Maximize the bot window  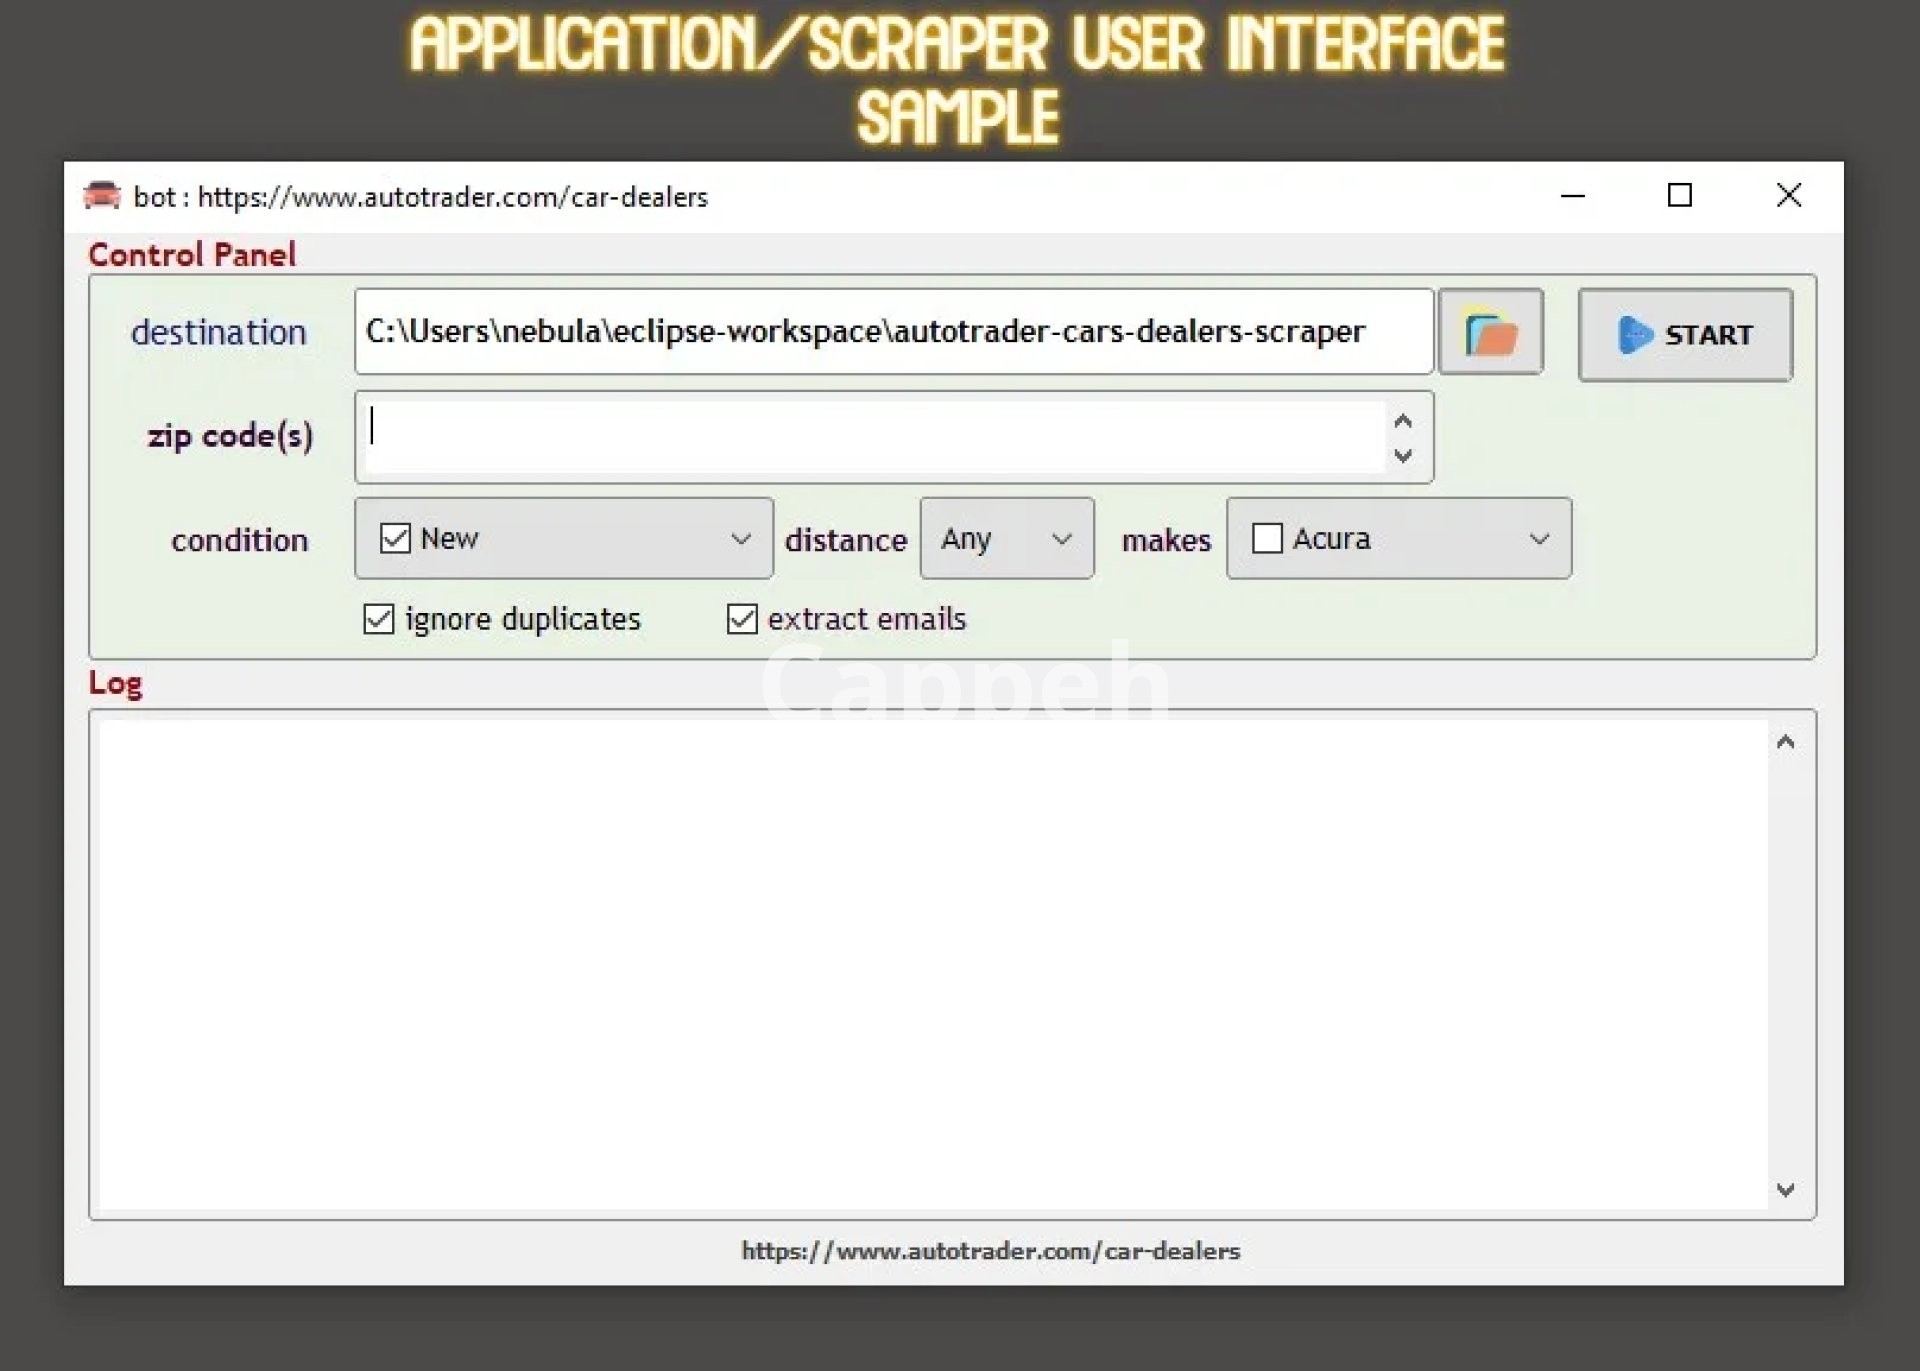coord(1680,195)
